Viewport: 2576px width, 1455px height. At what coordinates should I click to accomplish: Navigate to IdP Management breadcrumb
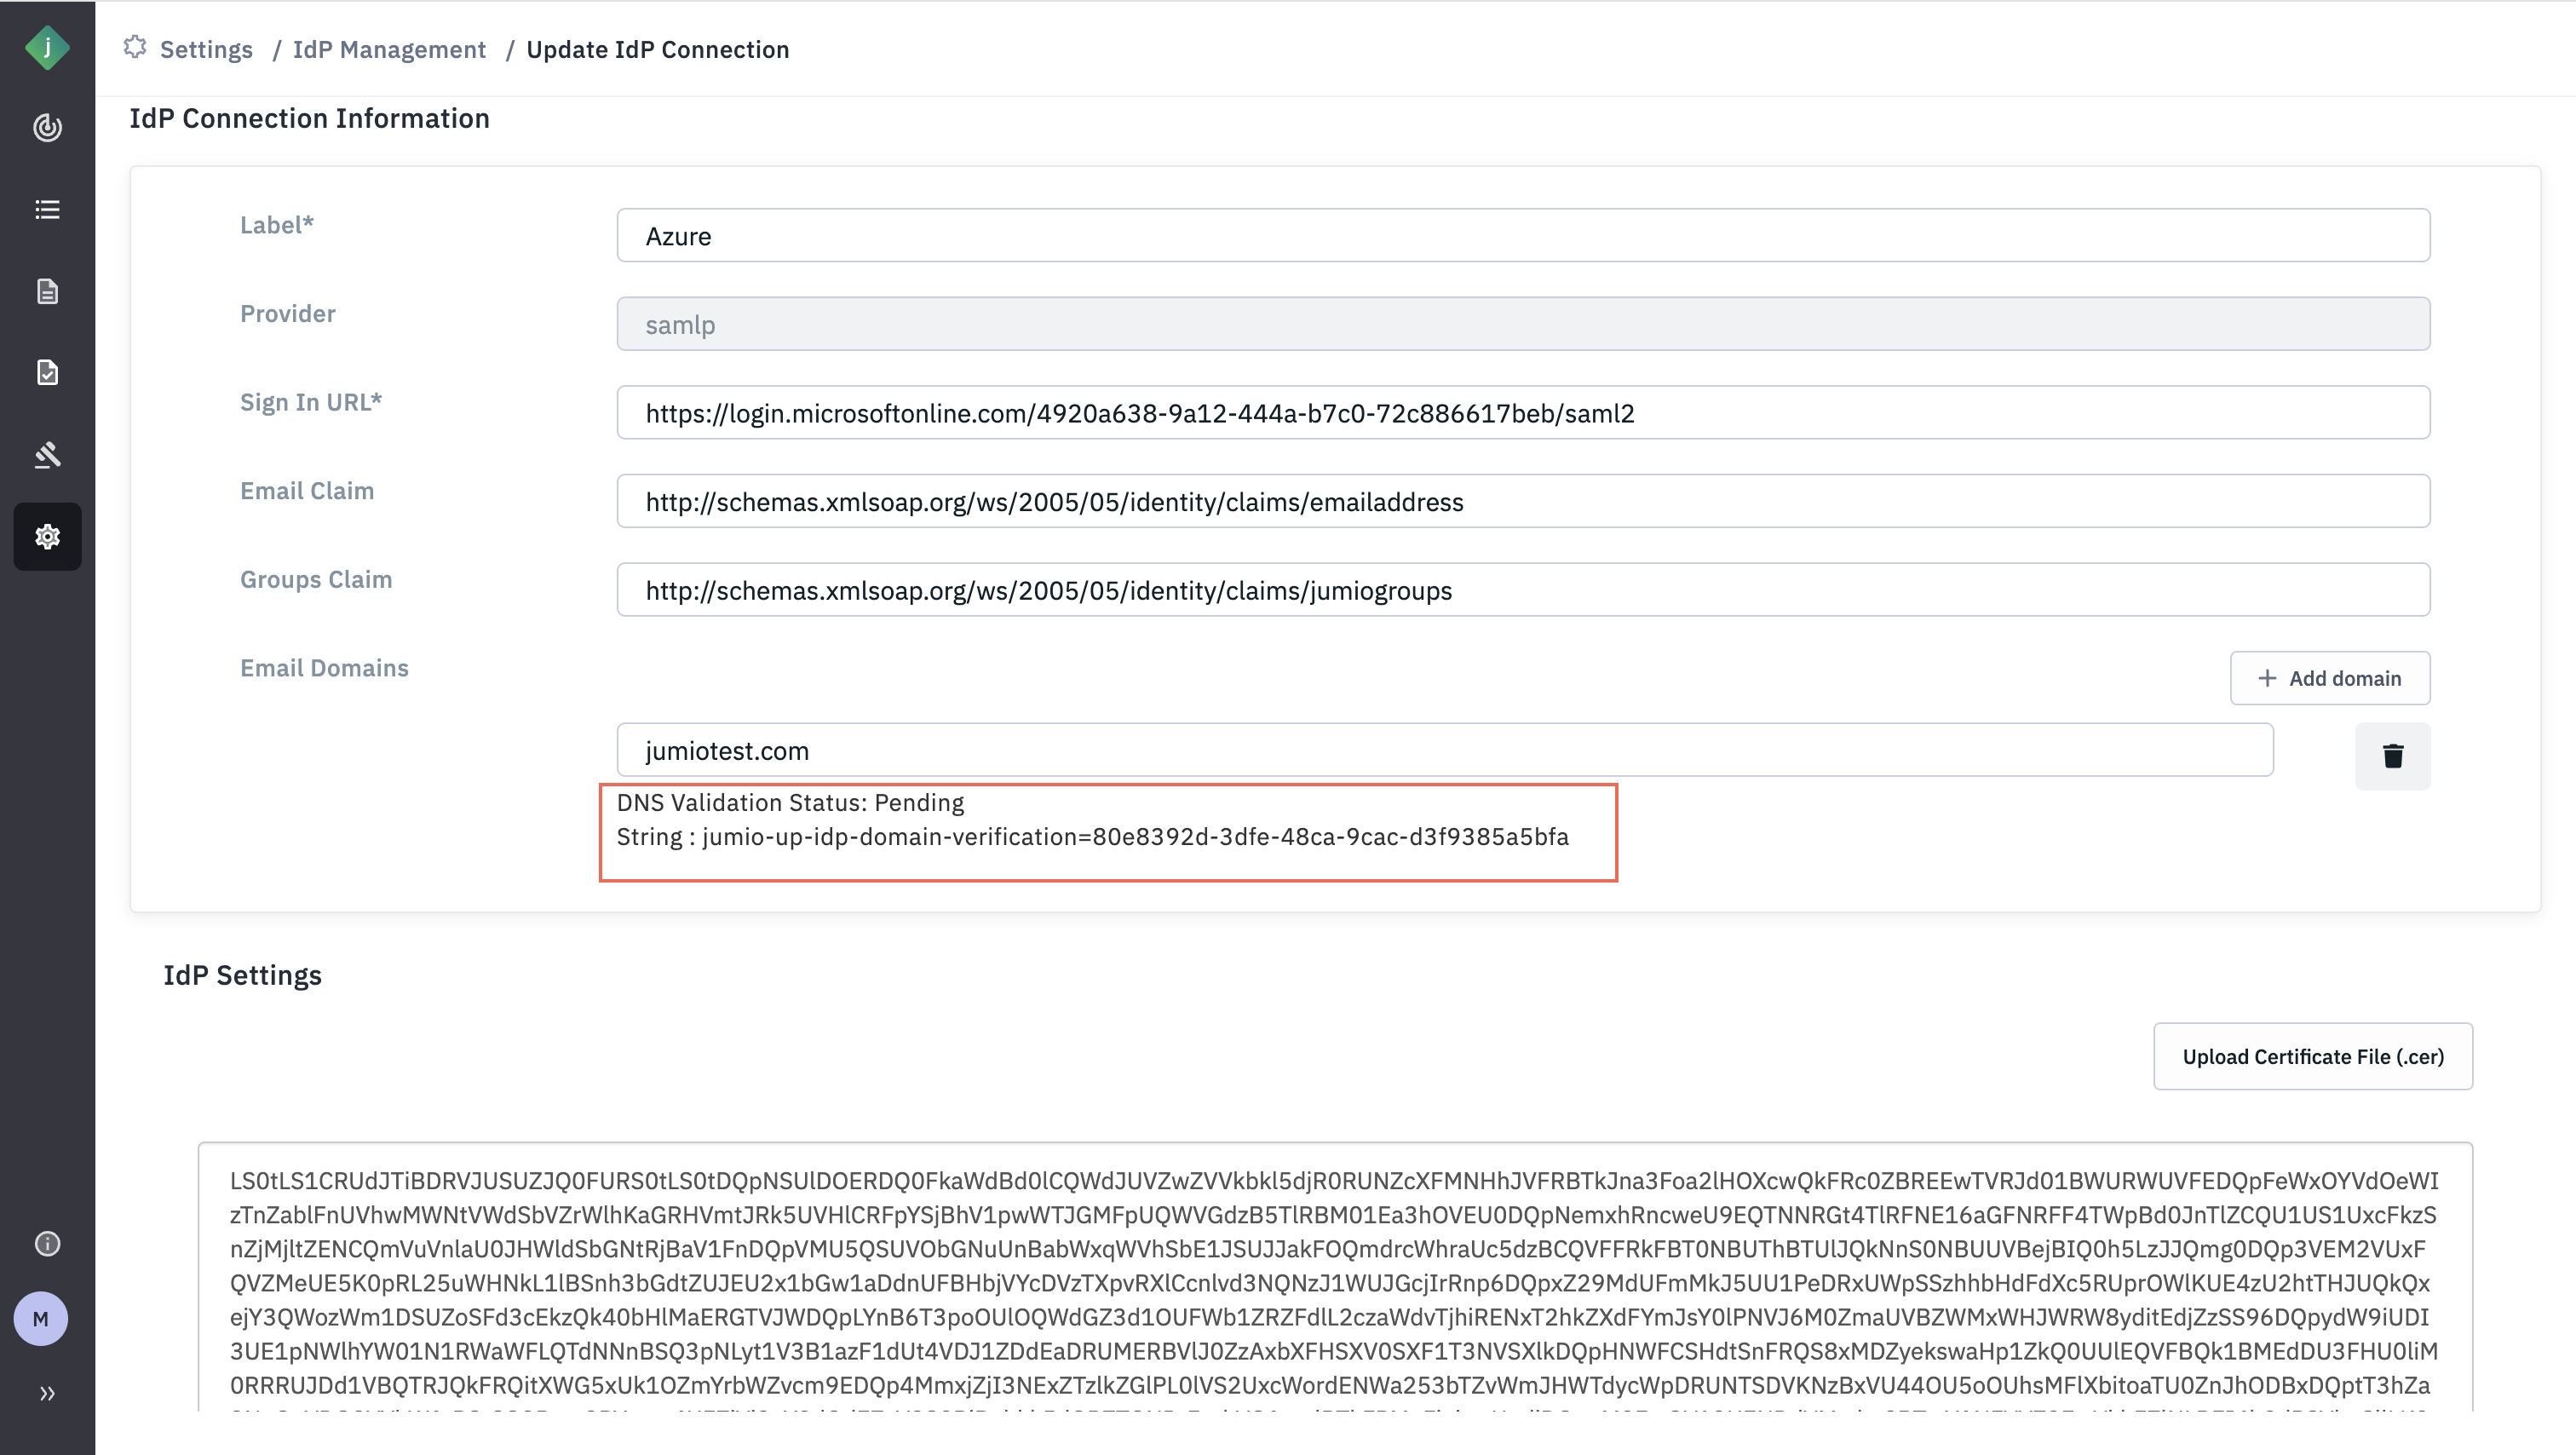[389, 49]
